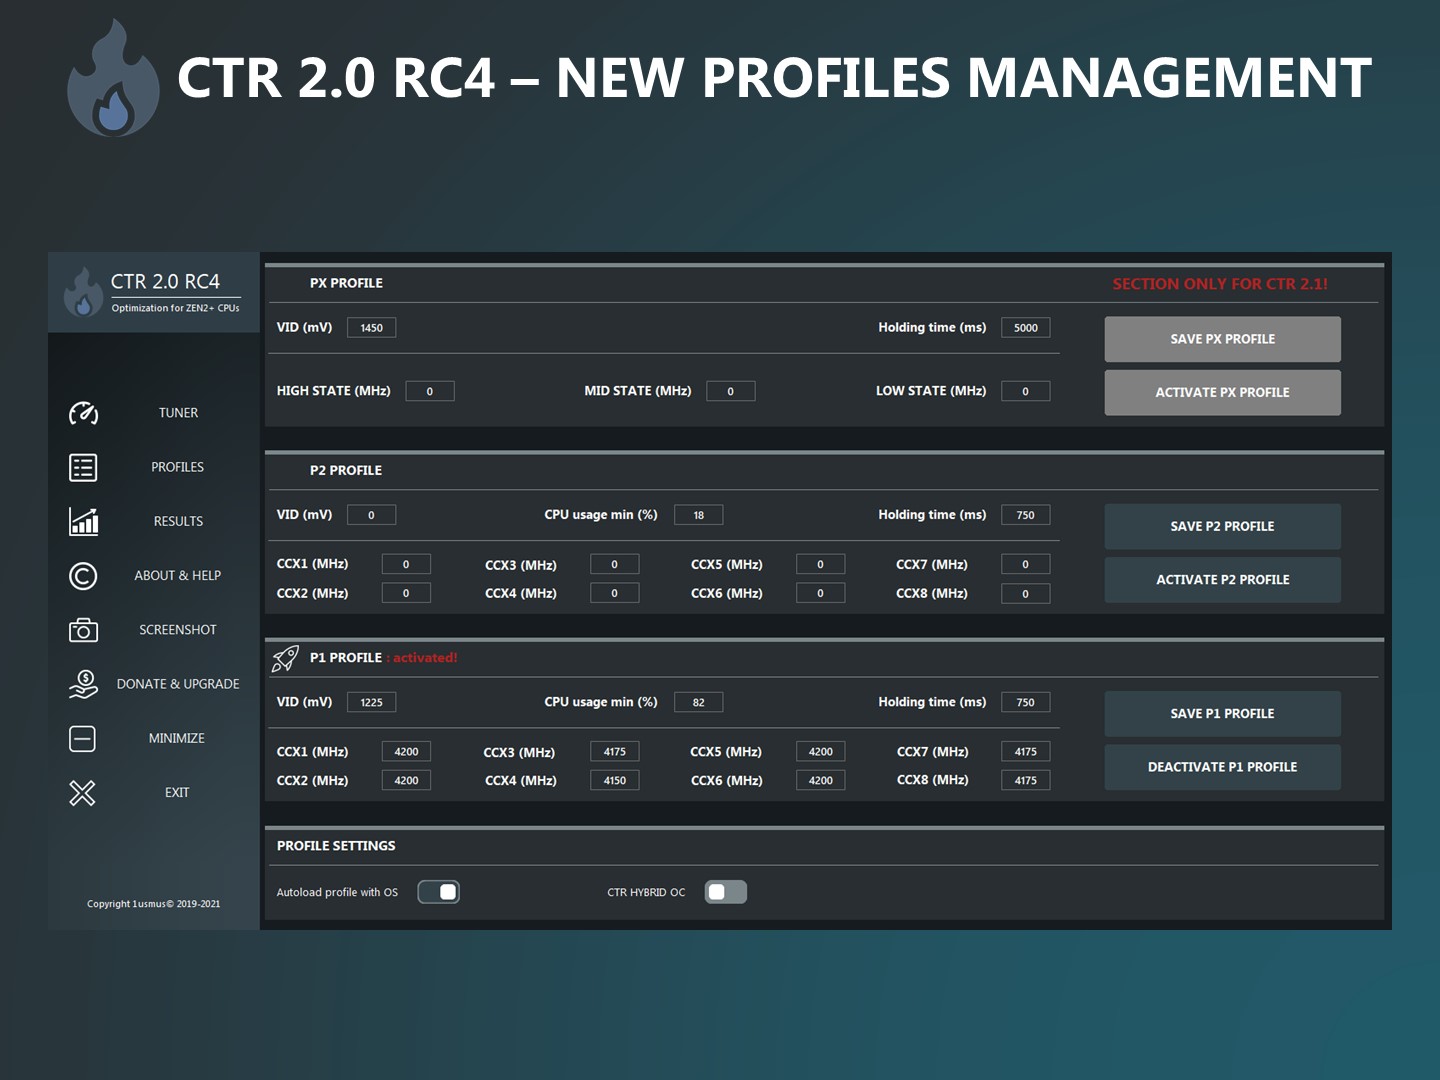Click the Minimize box icon
Viewport: 1440px width, 1080px height.
click(83, 738)
